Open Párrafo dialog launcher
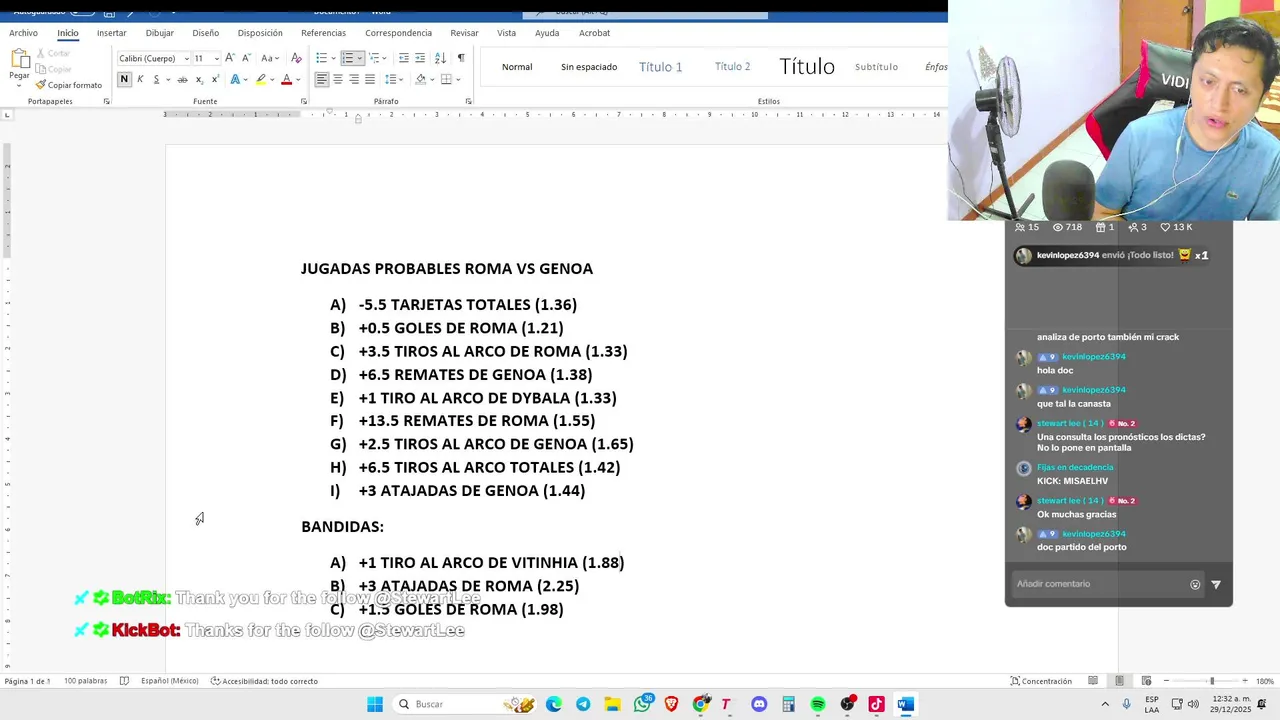The height and width of the screenshot is (720, 1280). click(x=468, y=101)
